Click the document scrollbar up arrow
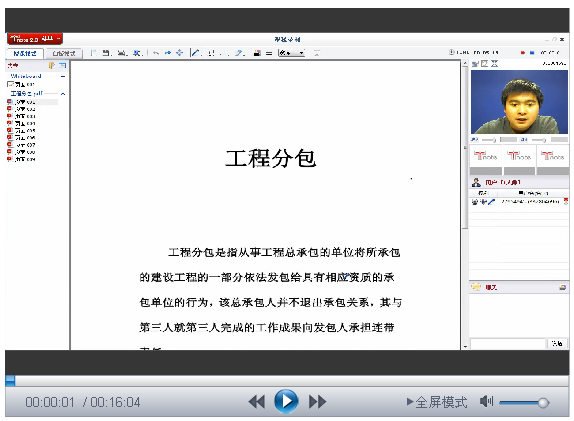This screenshot has width=574, height=421. coord(465,64)
